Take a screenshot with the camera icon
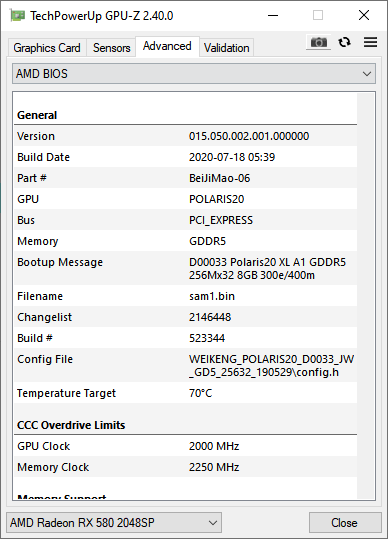Image resolution: width=388 pixels, height=539 pixels. (319, 42)
